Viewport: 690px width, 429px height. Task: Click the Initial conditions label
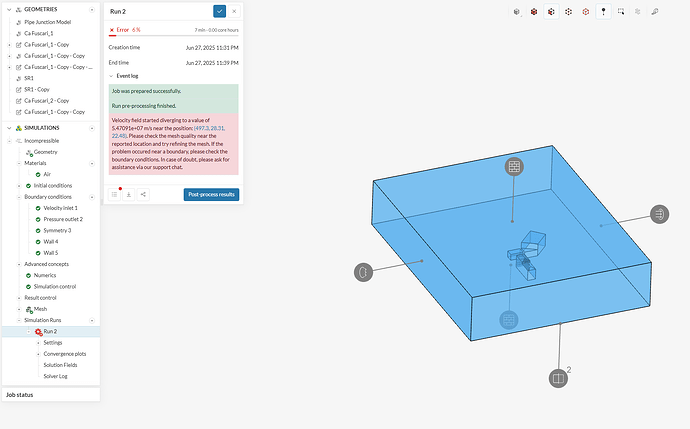click(x=53, y=186)
